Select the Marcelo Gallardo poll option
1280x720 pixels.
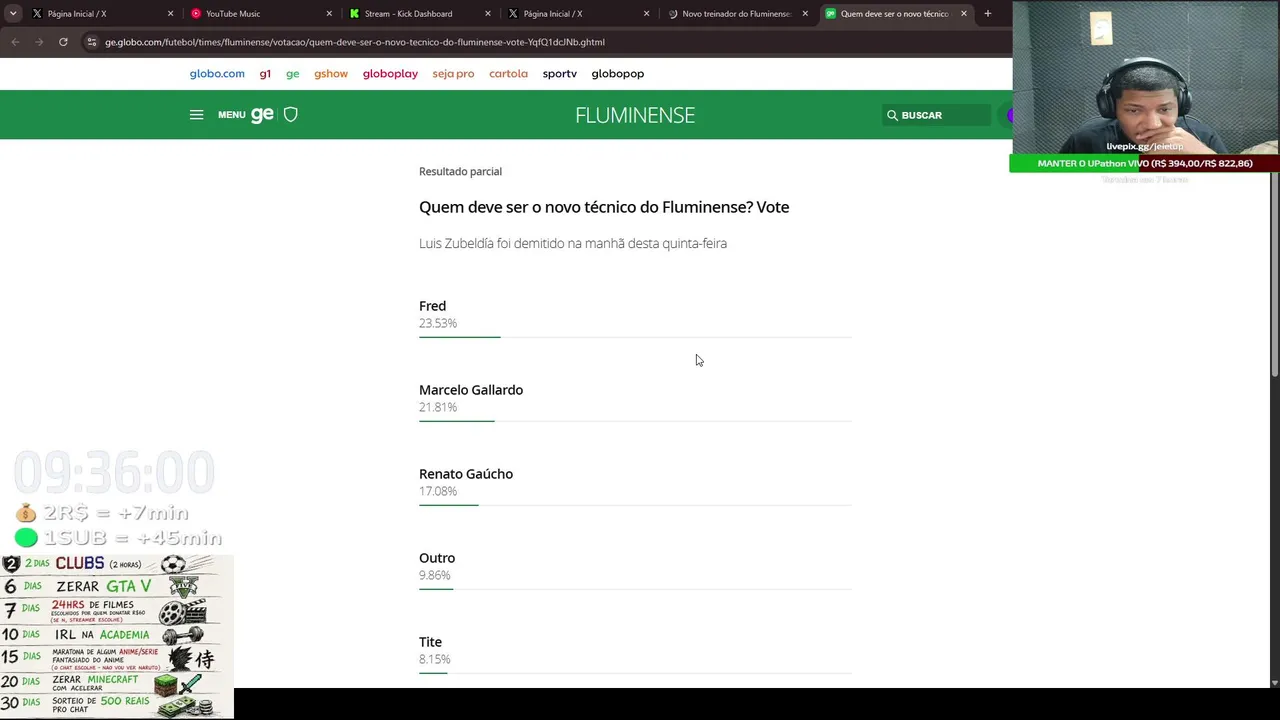[471, 390]
